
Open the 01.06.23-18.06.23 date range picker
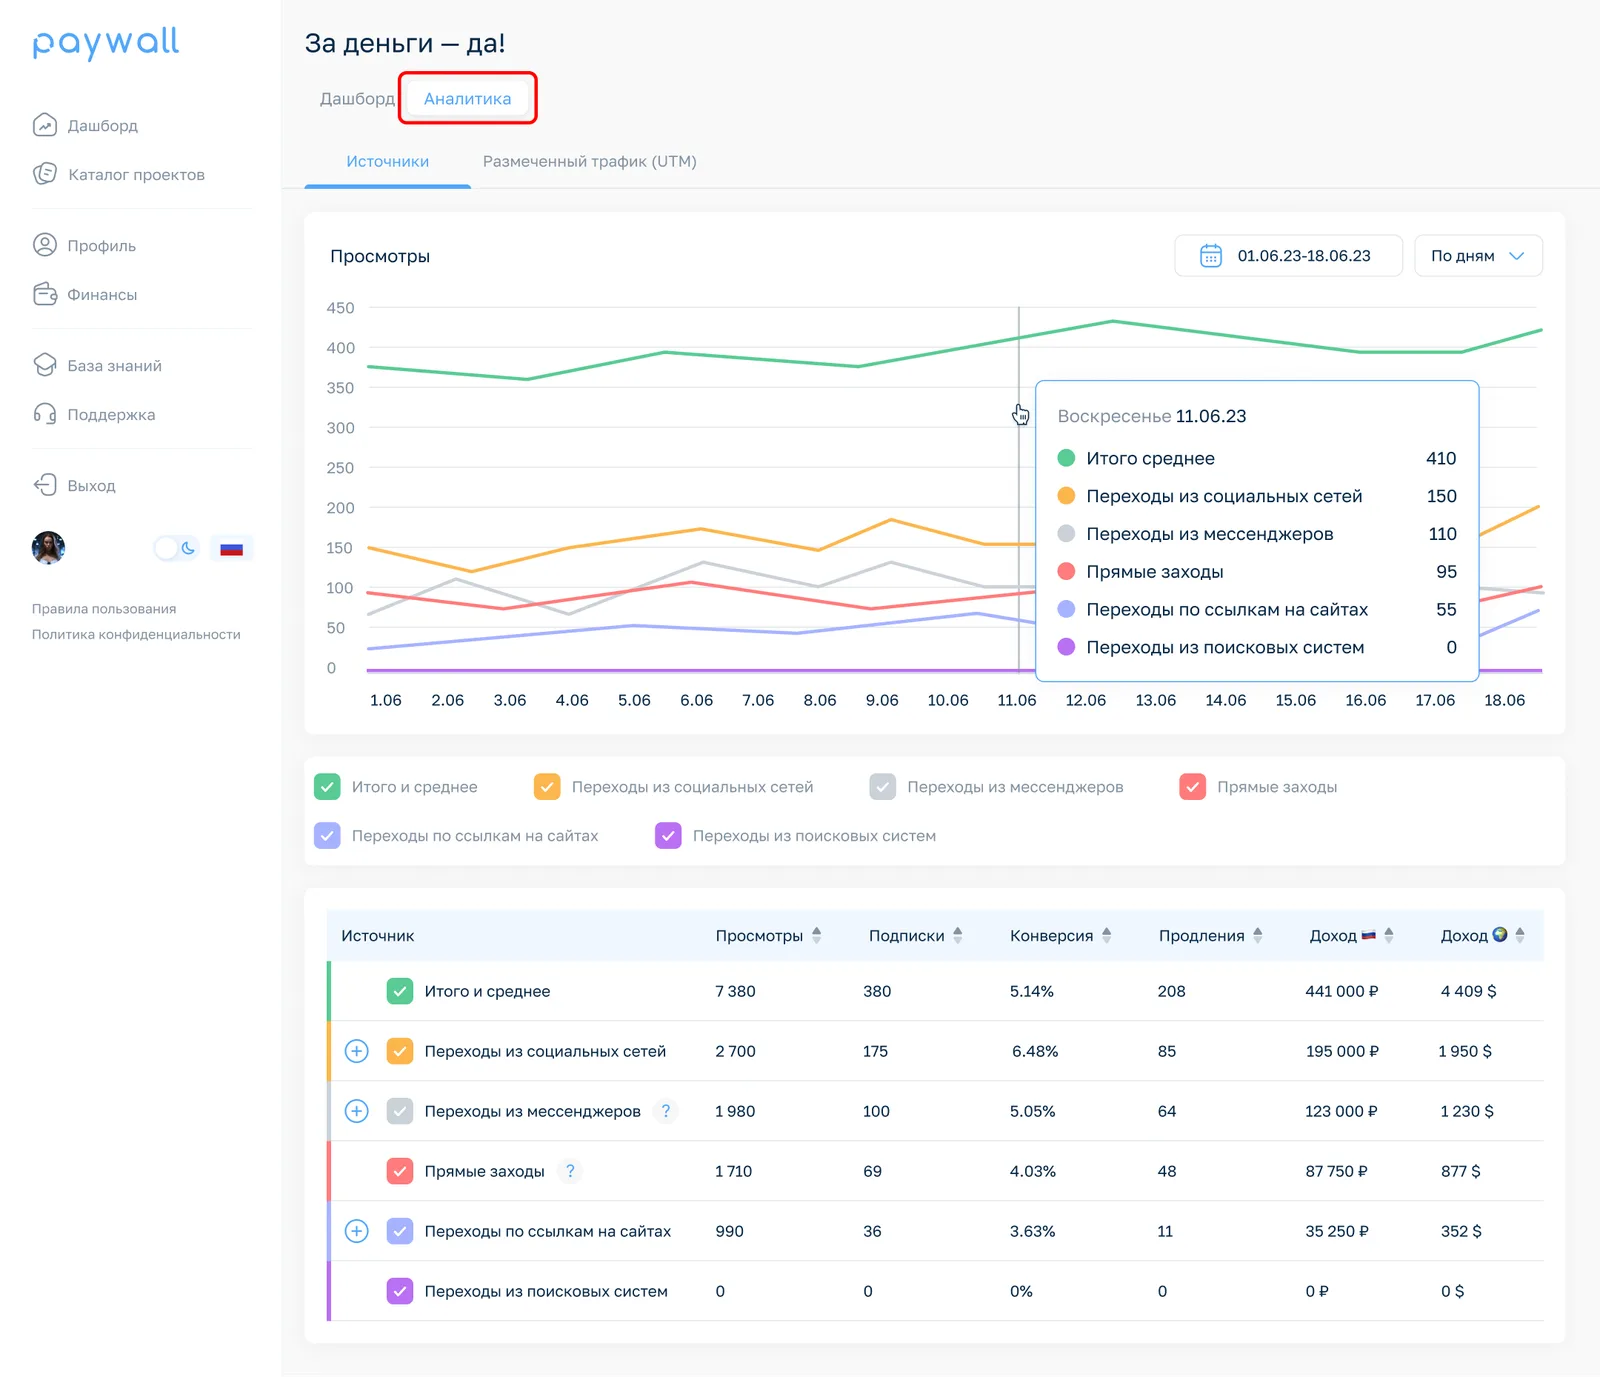(1288, 256)
